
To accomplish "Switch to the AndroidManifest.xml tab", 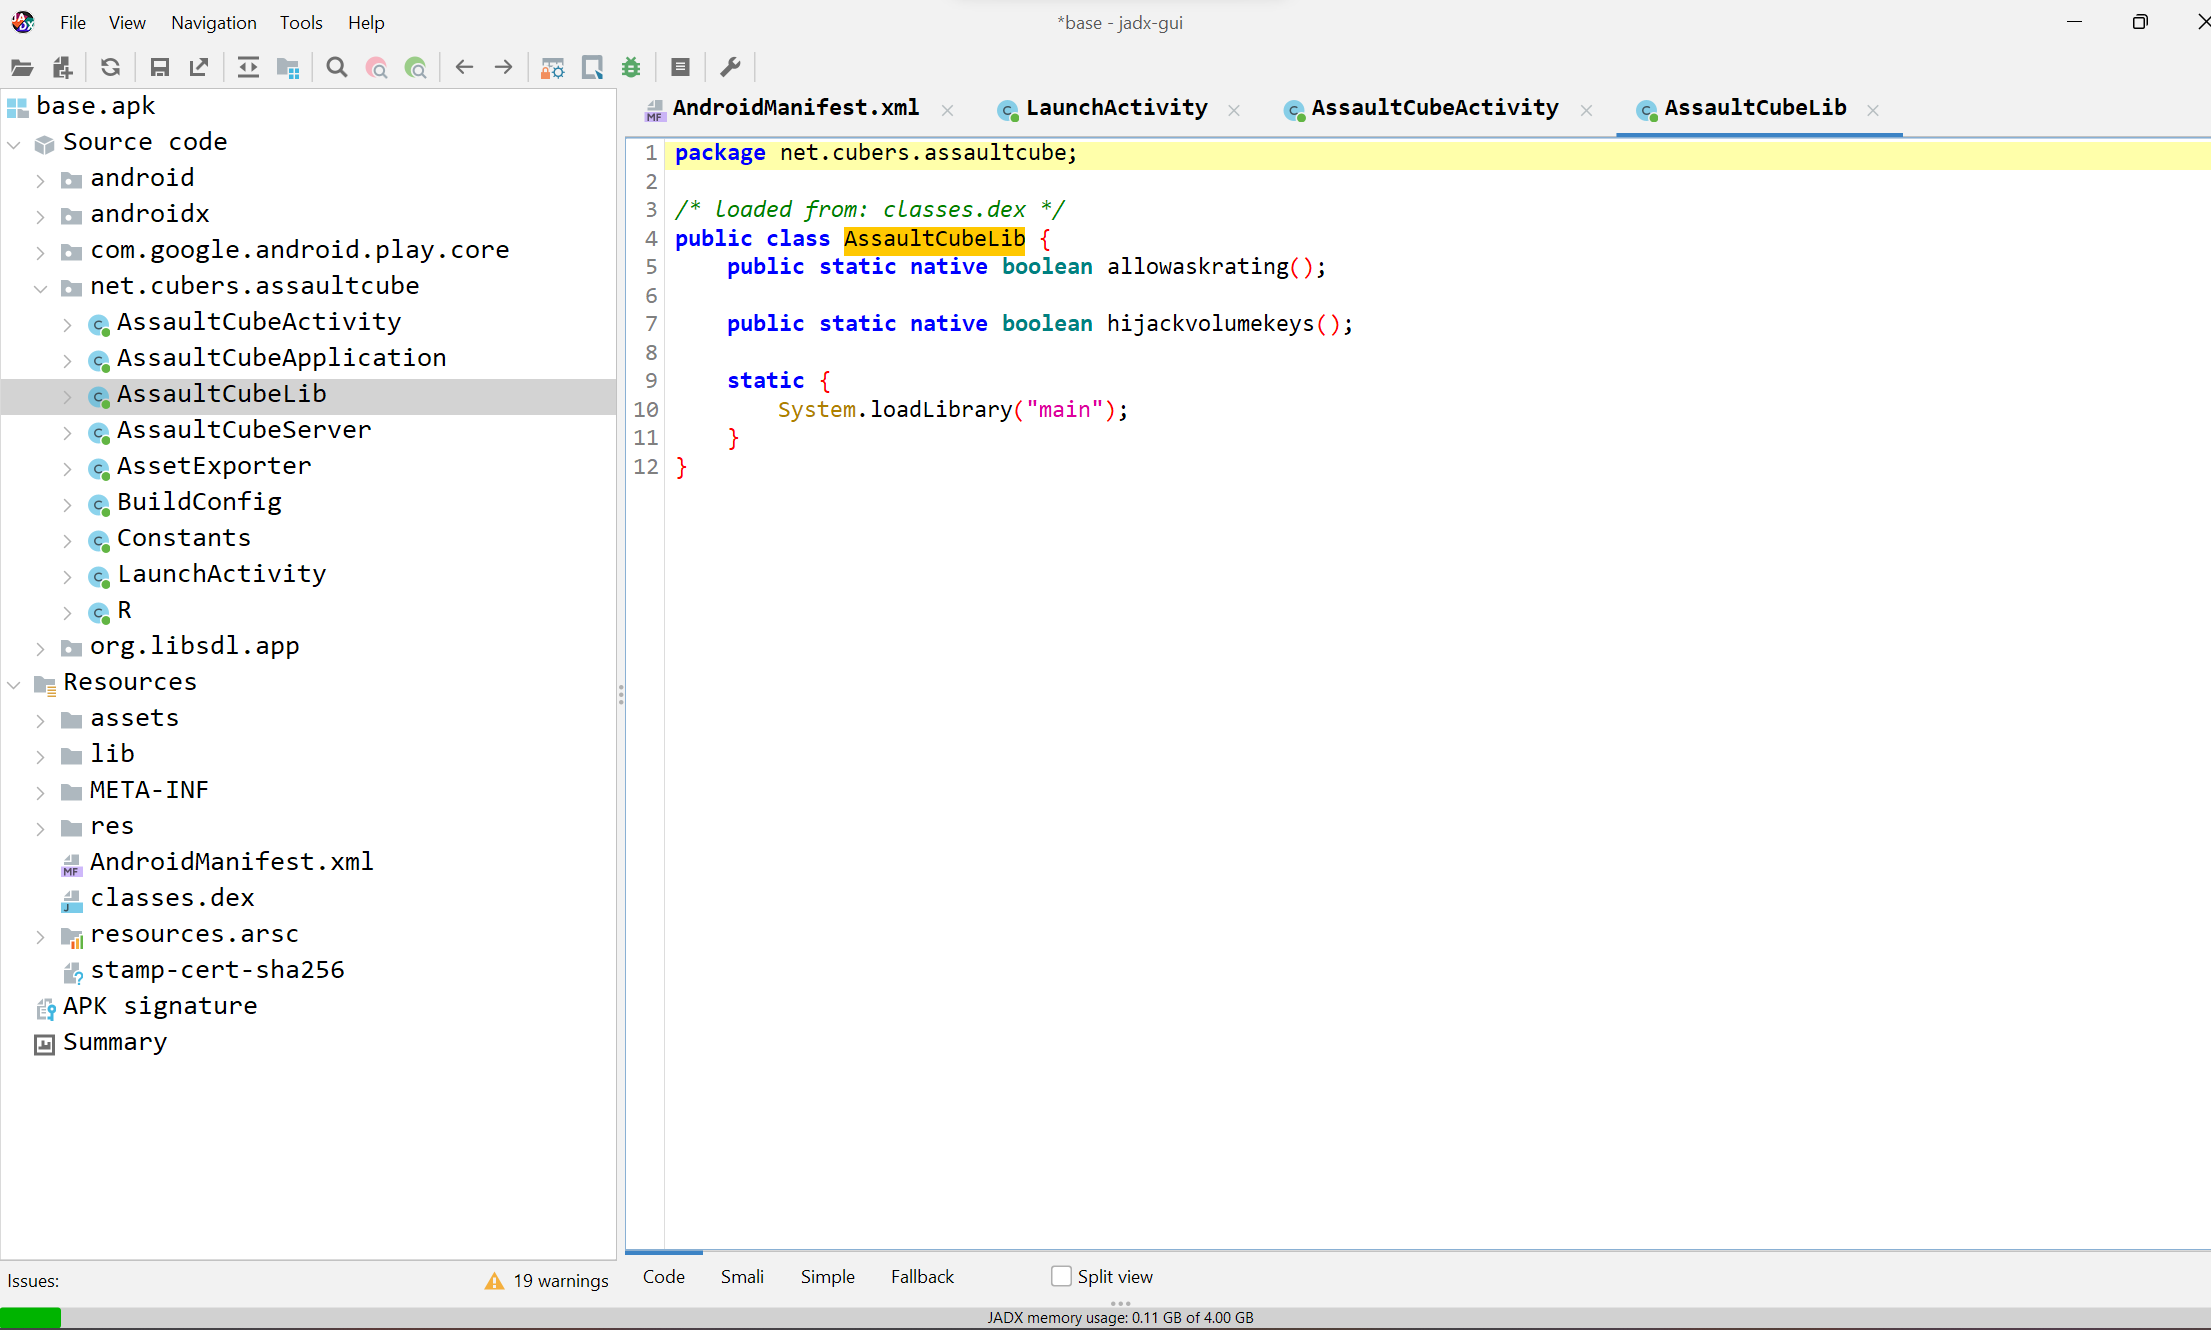I will click(x=795, y=108).
